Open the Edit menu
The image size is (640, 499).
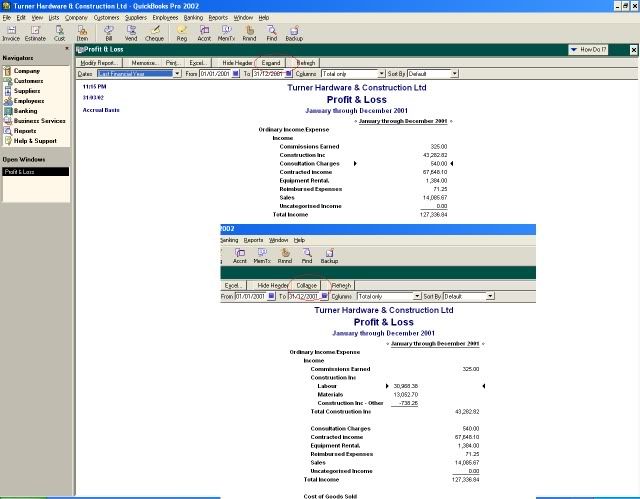21,18
